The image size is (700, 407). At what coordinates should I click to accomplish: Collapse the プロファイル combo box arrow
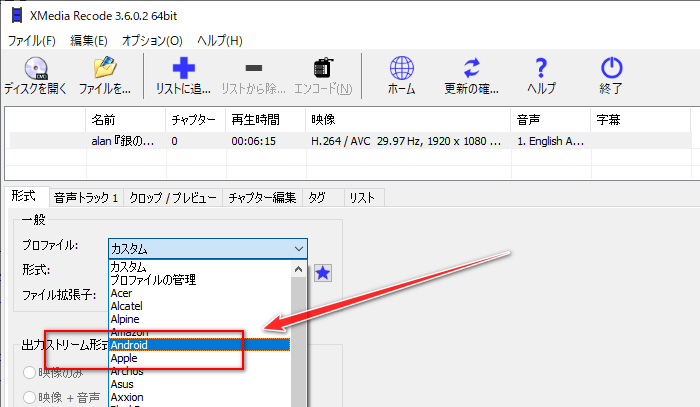click(x=299, y=249)
